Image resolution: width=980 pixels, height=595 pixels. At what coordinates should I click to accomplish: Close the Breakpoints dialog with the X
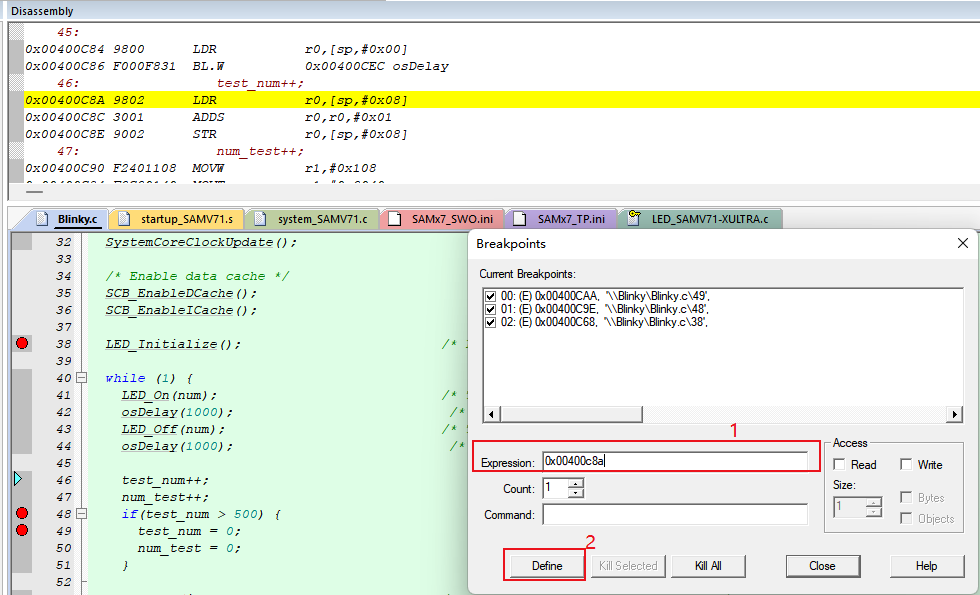[x=962, y=243]
